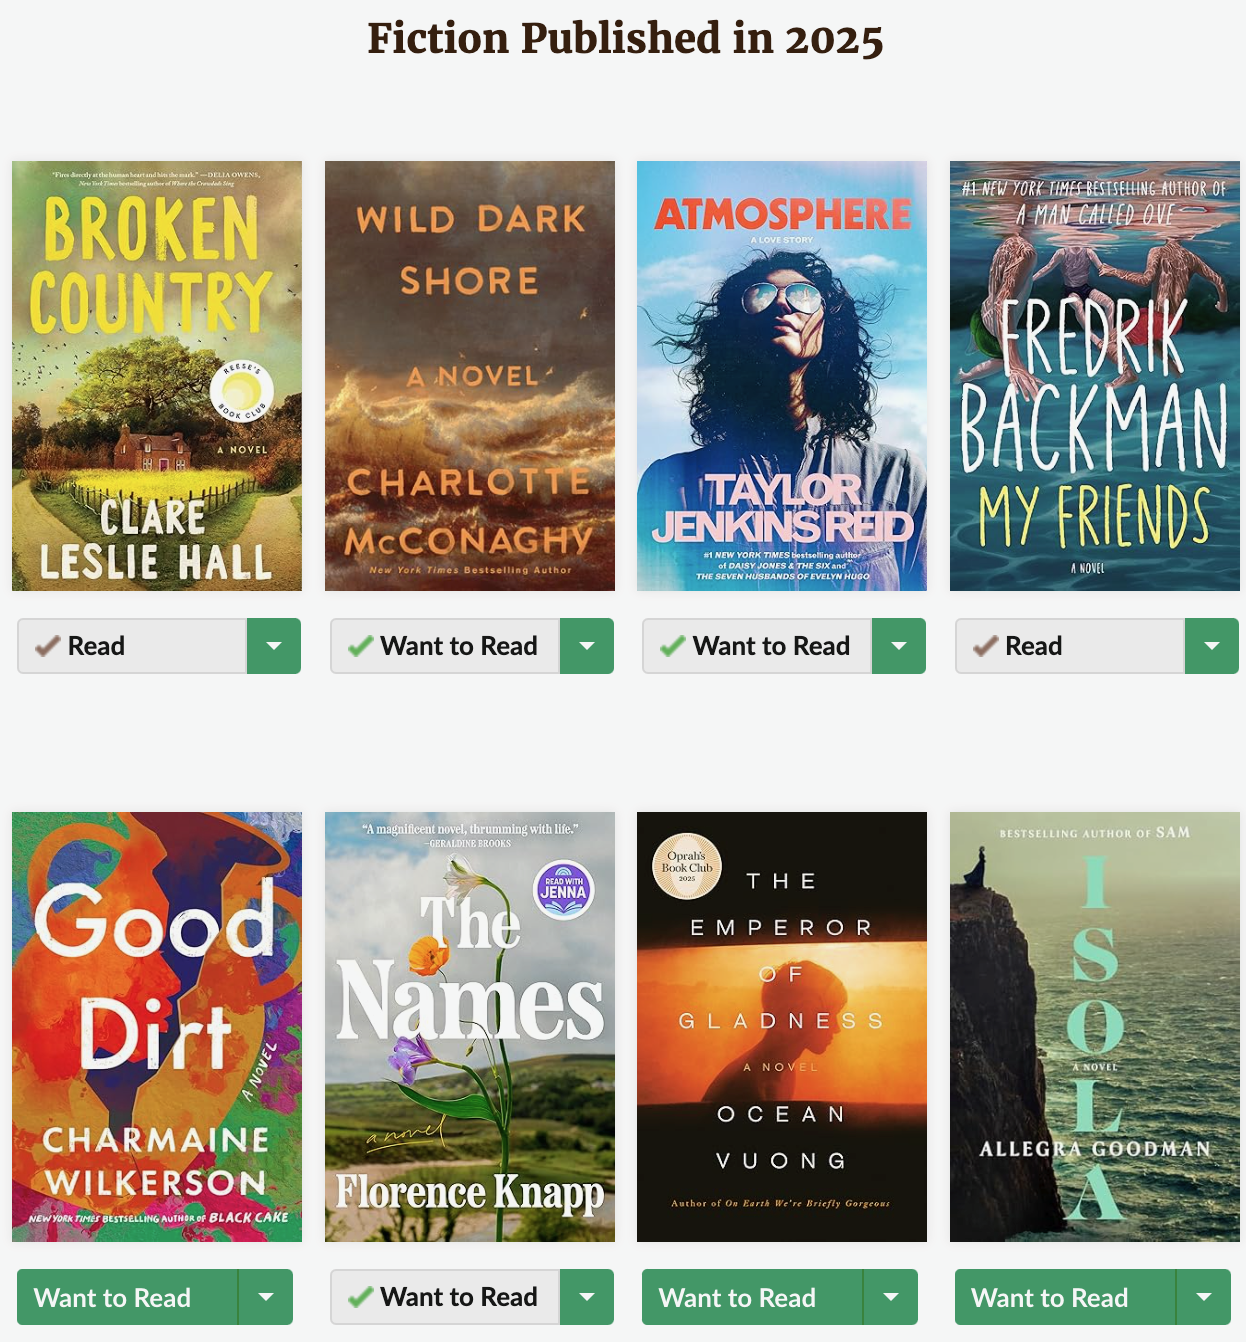The width and height of the screenshot is (1246, 1342).
Task: Open dropdown arrow beneath Atmosphere book
Action: [x=899, y=646]
